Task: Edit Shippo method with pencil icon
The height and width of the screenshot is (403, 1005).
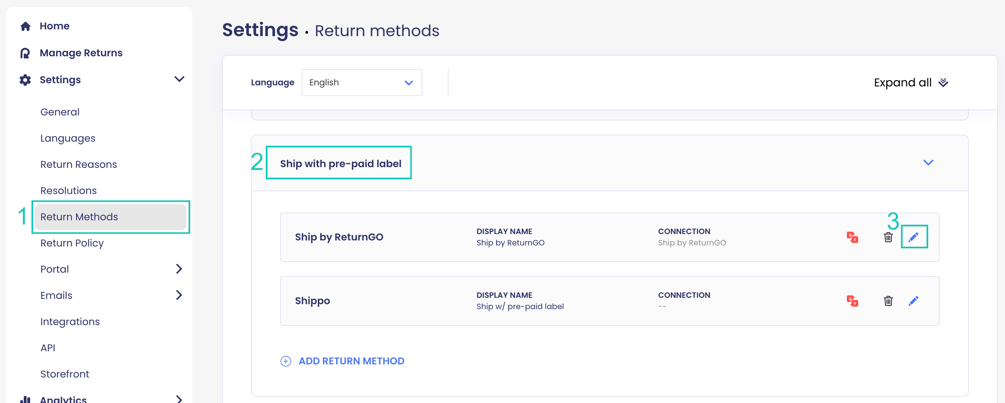Action: coord(914,300)
